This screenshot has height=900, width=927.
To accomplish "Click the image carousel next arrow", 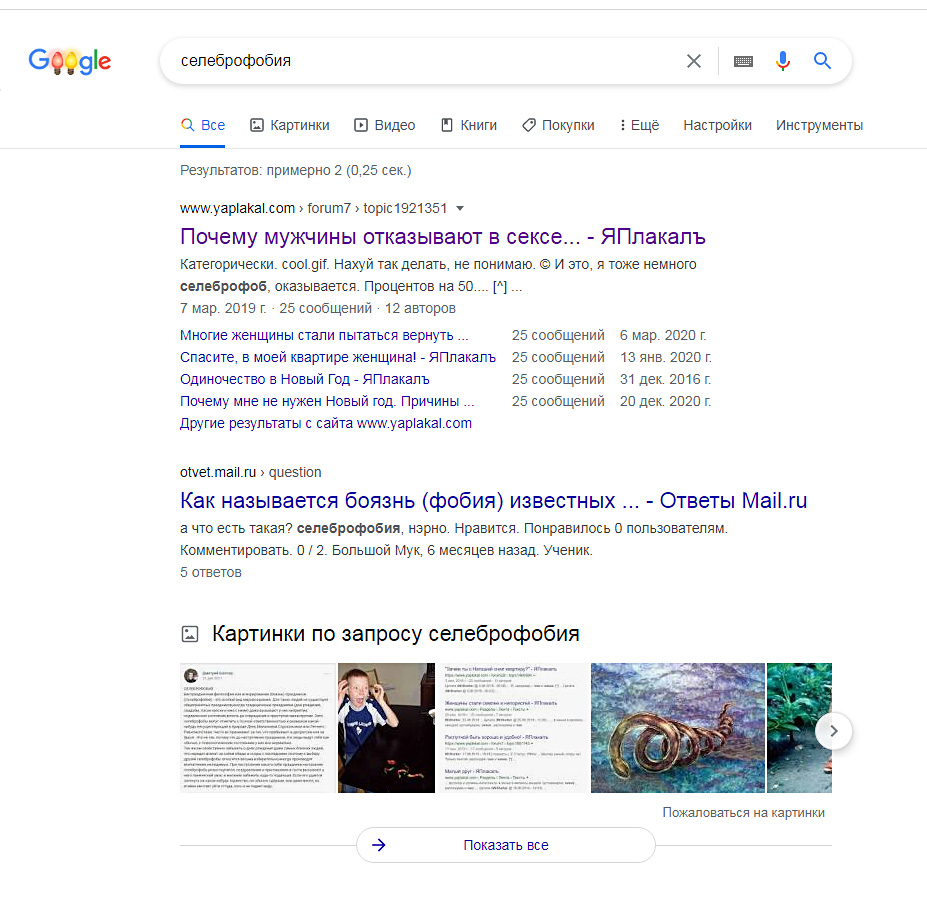I will (x=834, y=731).
